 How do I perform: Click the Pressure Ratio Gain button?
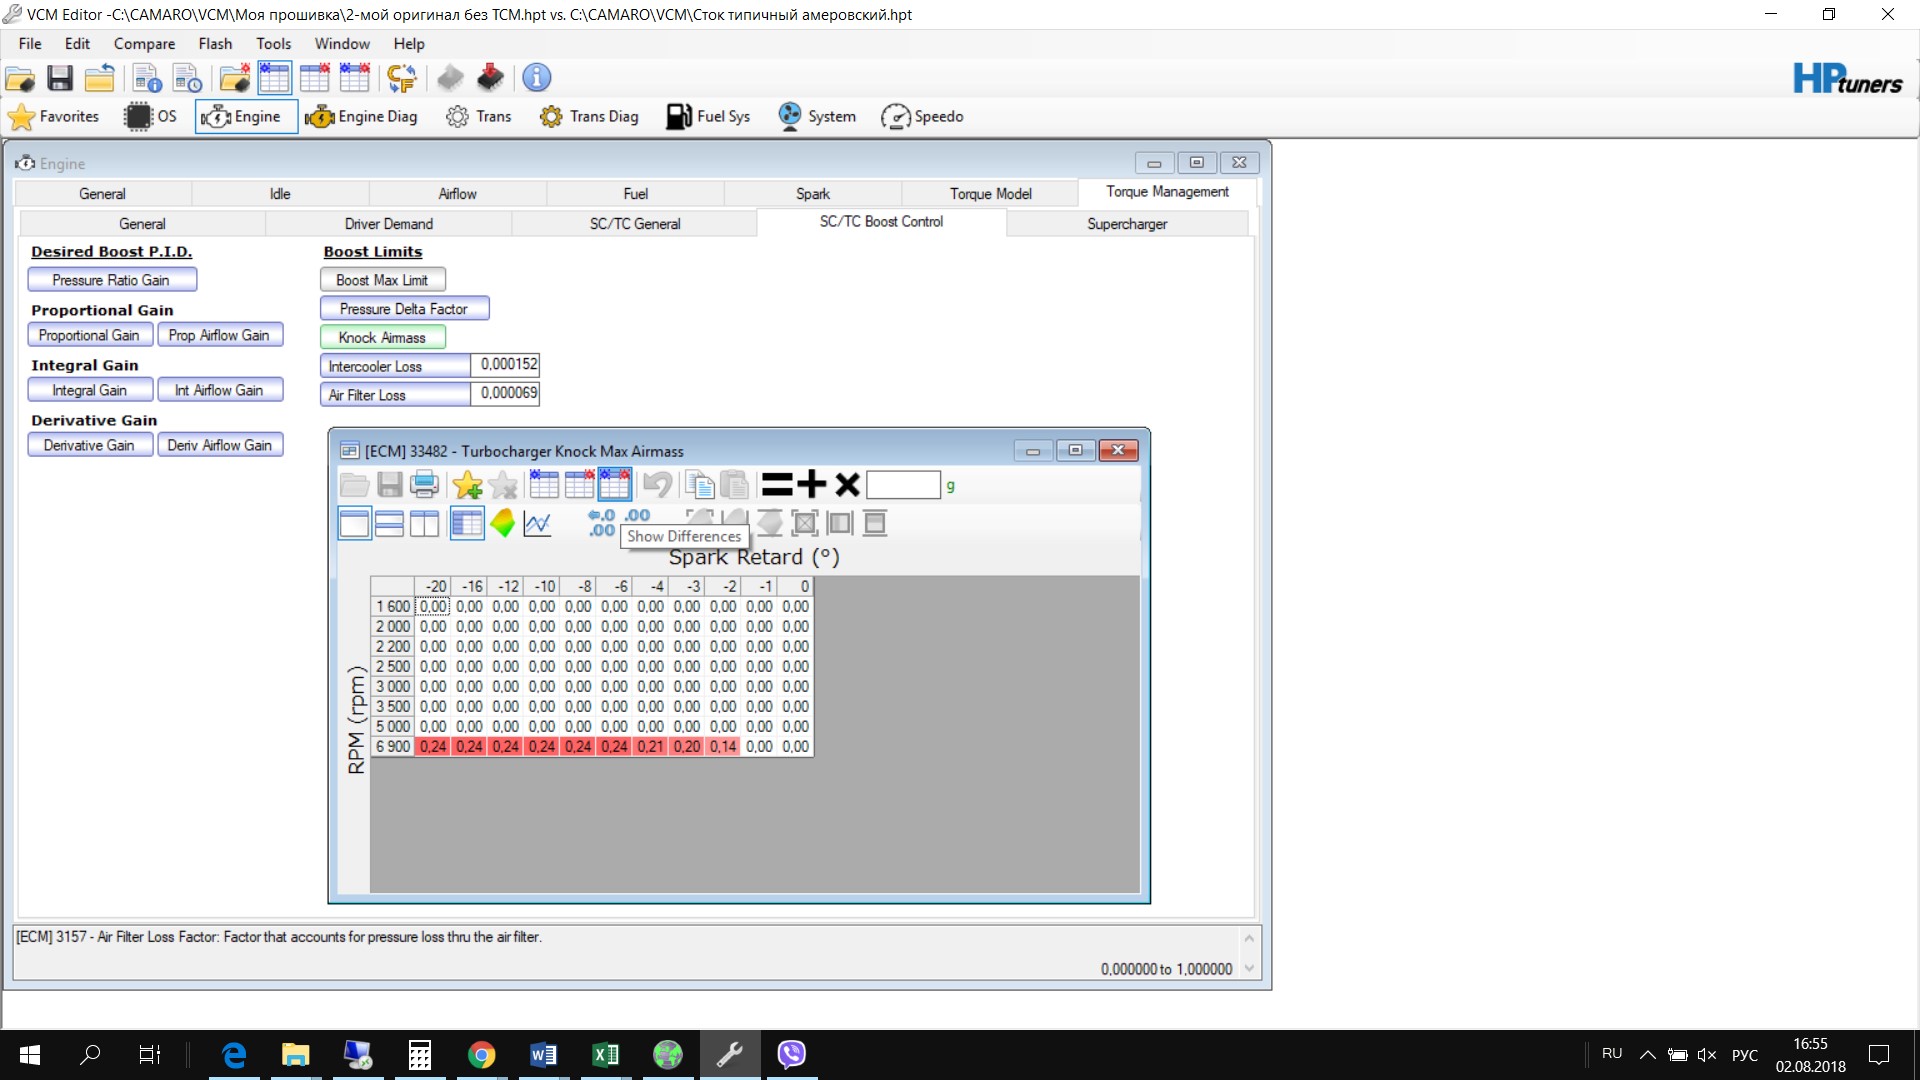point(111,280)
